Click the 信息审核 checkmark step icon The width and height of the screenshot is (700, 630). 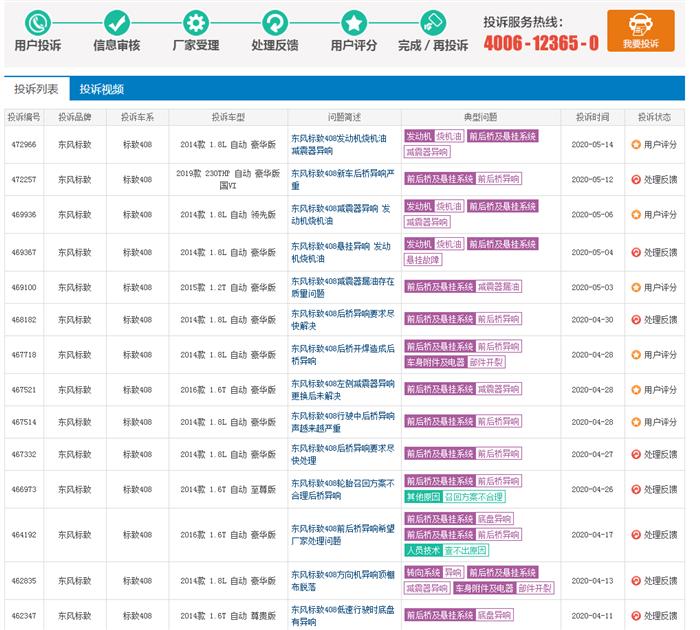[x=117, y=23]
